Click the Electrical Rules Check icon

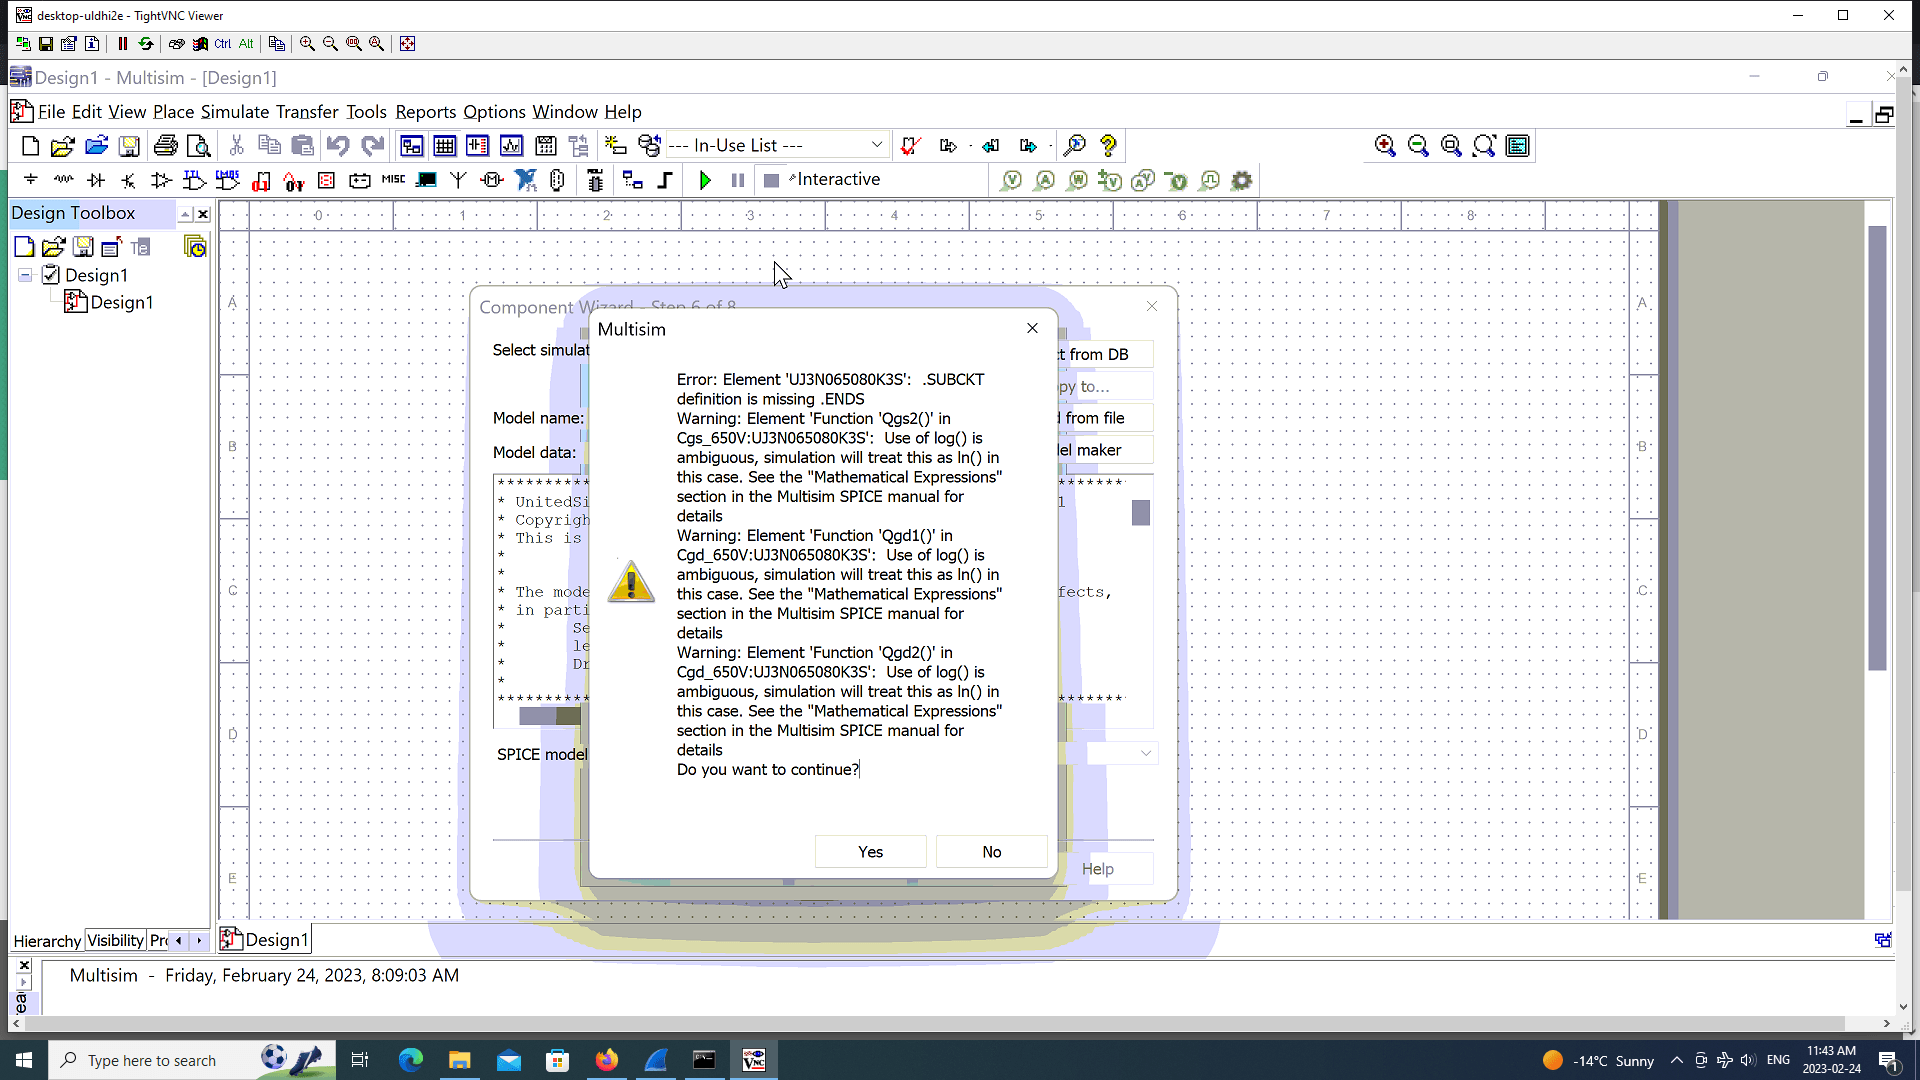point(910,146)
